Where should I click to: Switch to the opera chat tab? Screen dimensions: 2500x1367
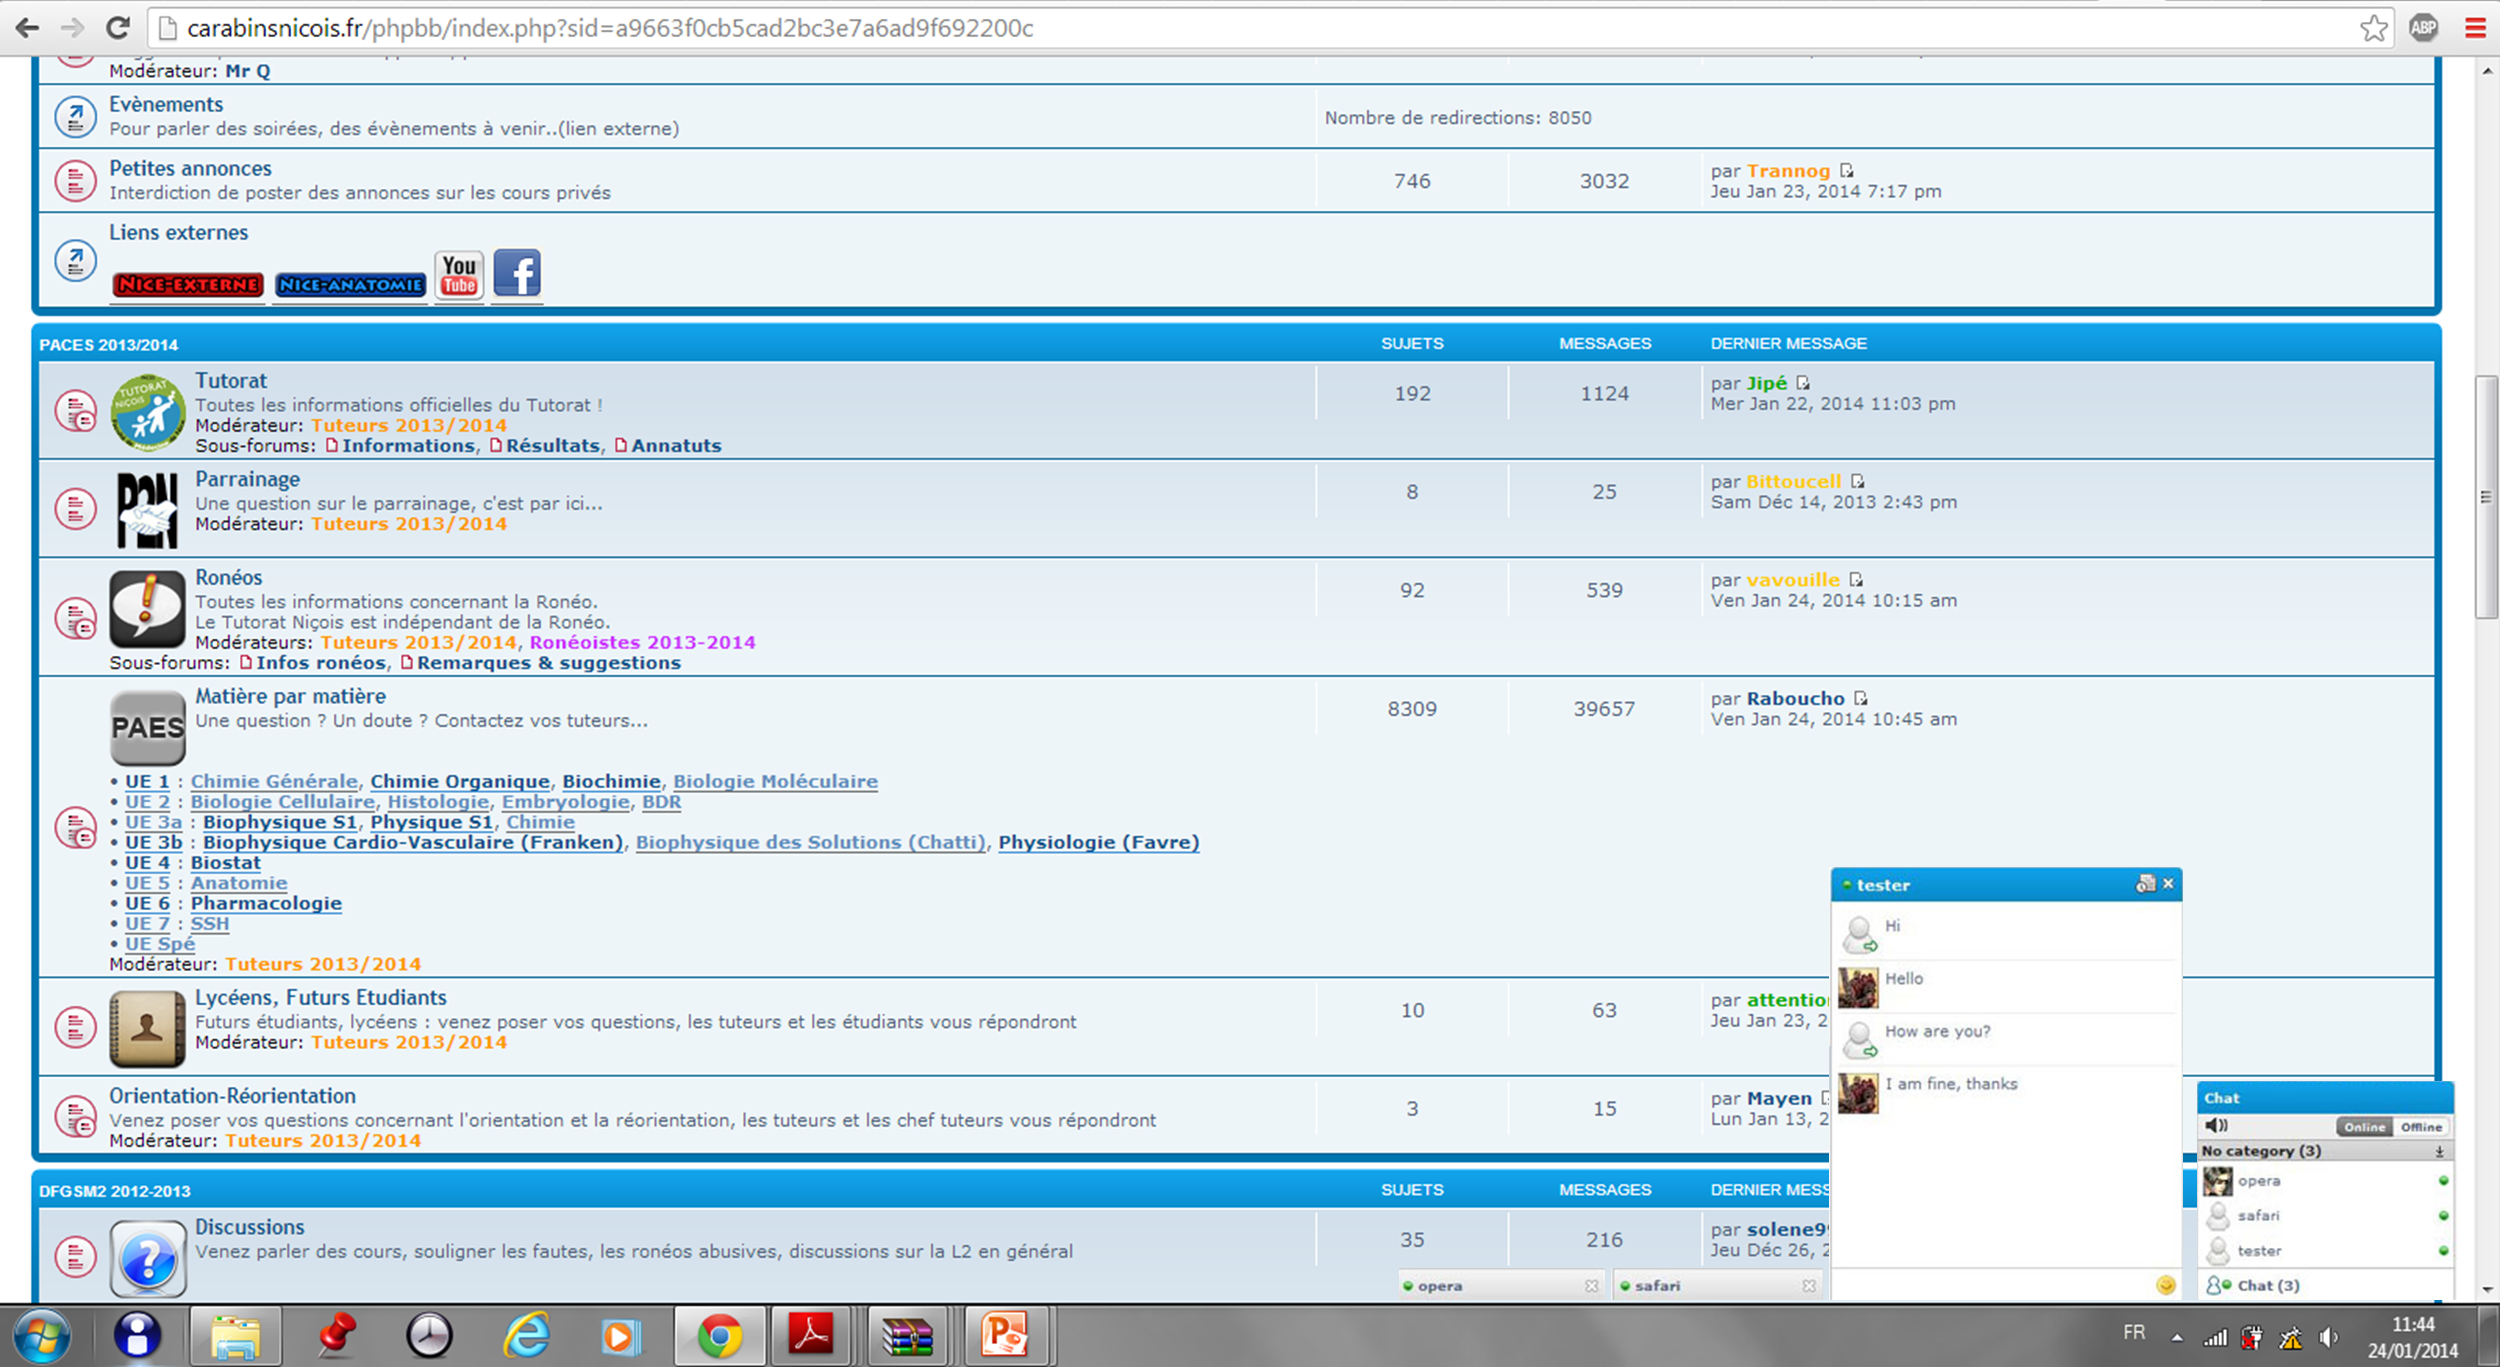pos(1440,1286)
